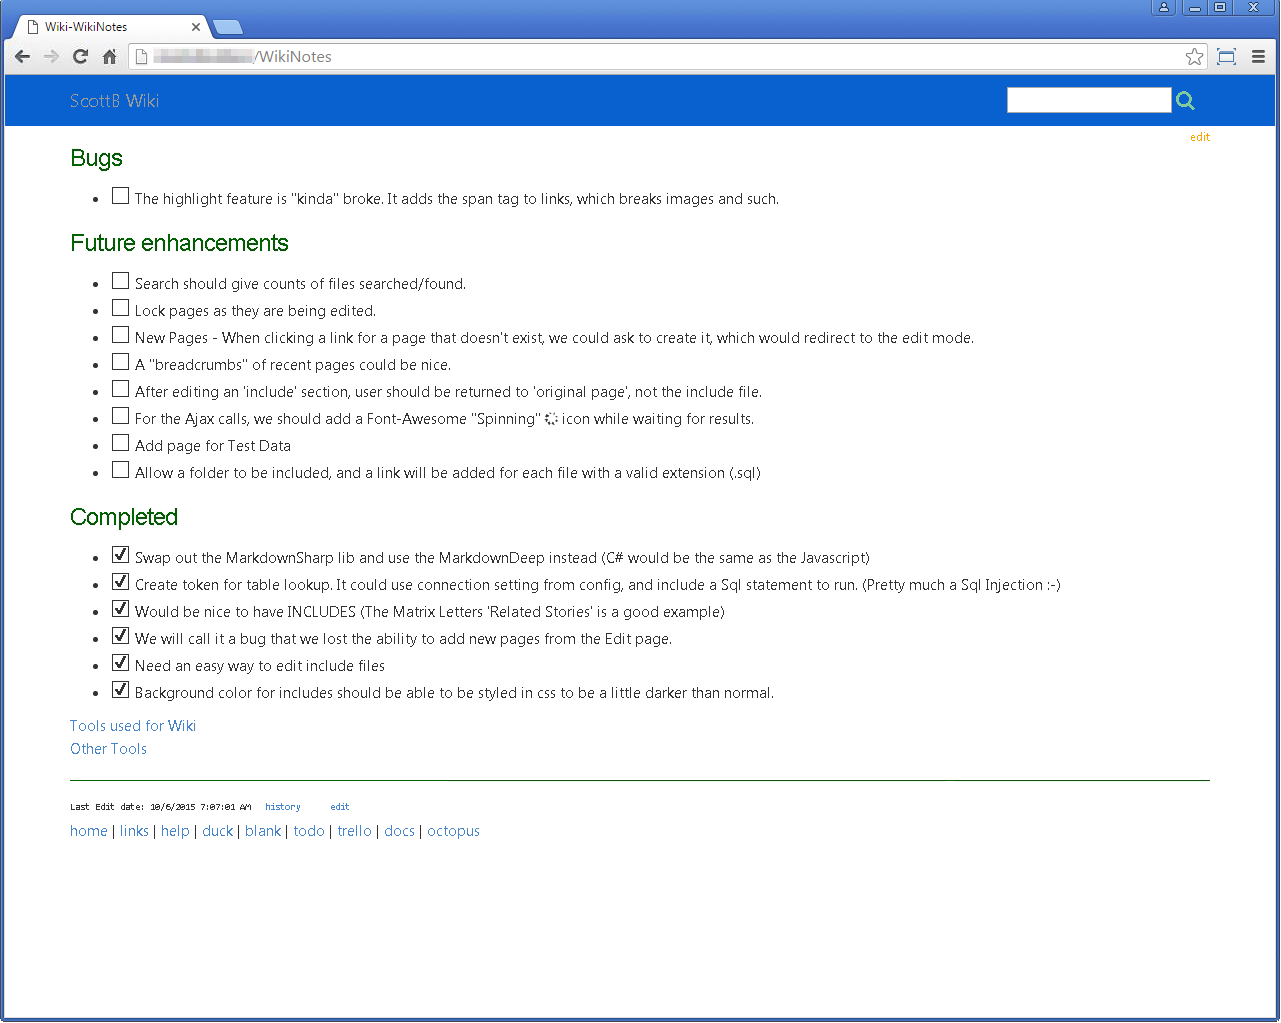Image resolution: width=1281 pixels, height=1023 pixels.
Task: Uncheck the 'Swap out the MarkdownSharp lib' checkbox
Action: click(120, 555)
